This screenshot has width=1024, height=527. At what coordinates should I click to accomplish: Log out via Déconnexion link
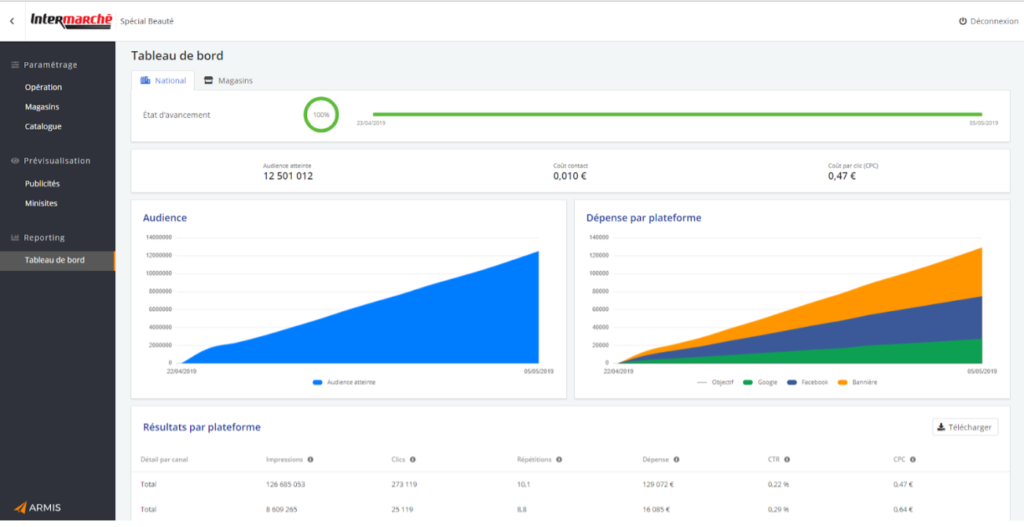pyautogui.click(x=987, y=21)
